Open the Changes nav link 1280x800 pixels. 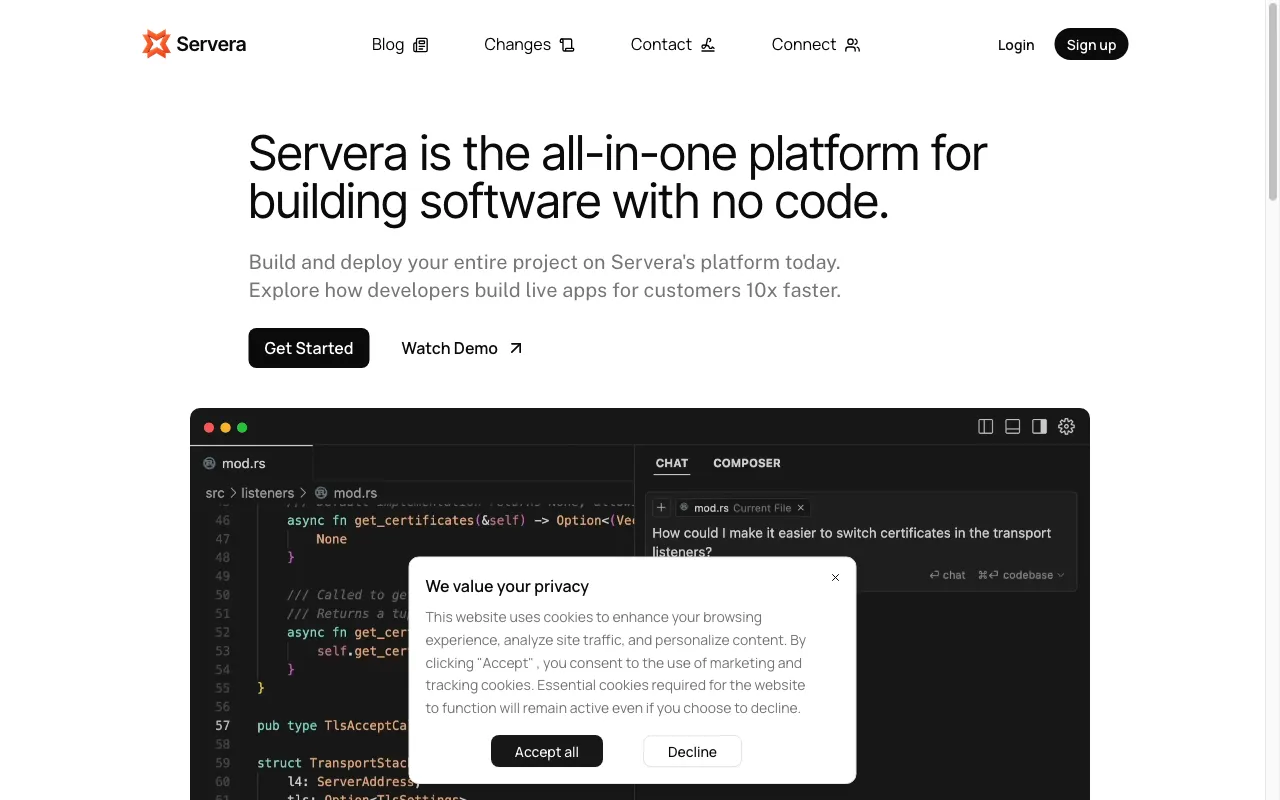point(529,45)
